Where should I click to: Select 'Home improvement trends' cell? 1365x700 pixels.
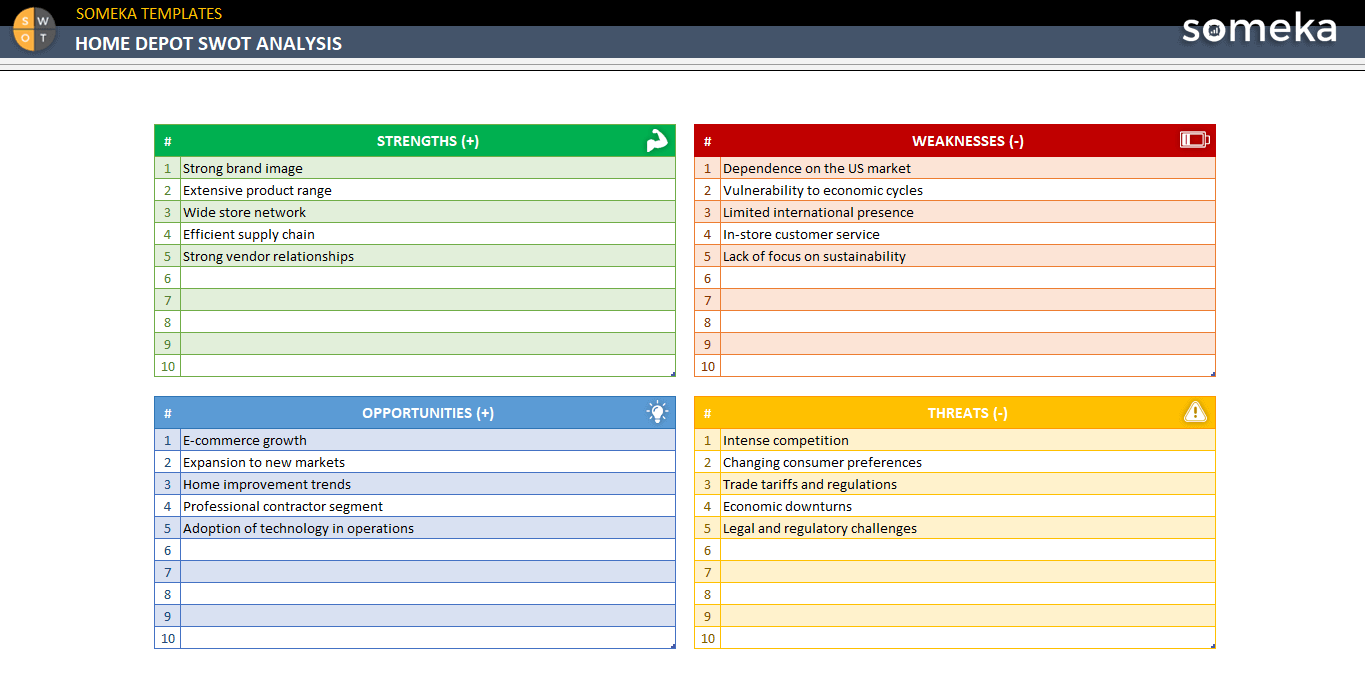(428, 484)
